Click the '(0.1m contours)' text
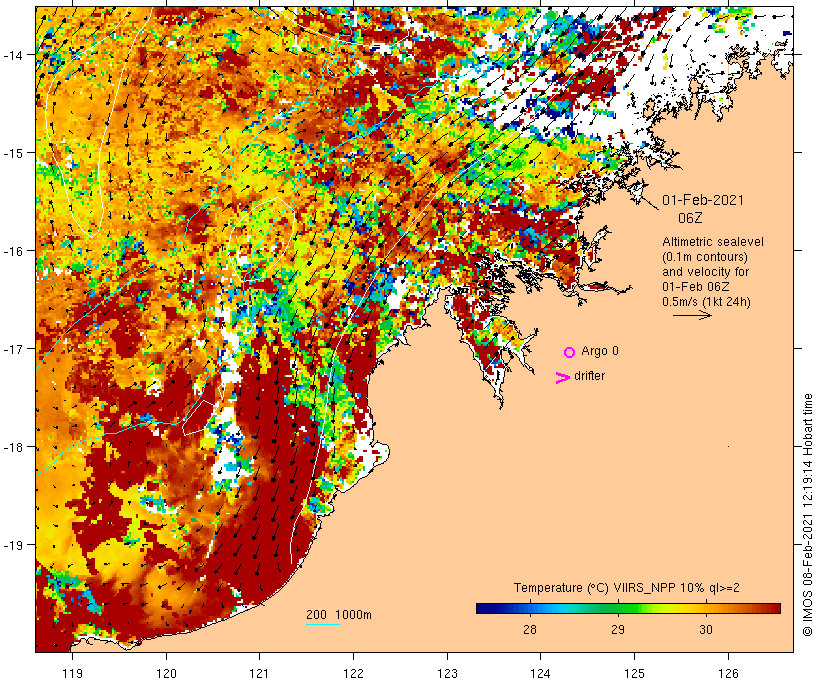 tap(705, 257)
